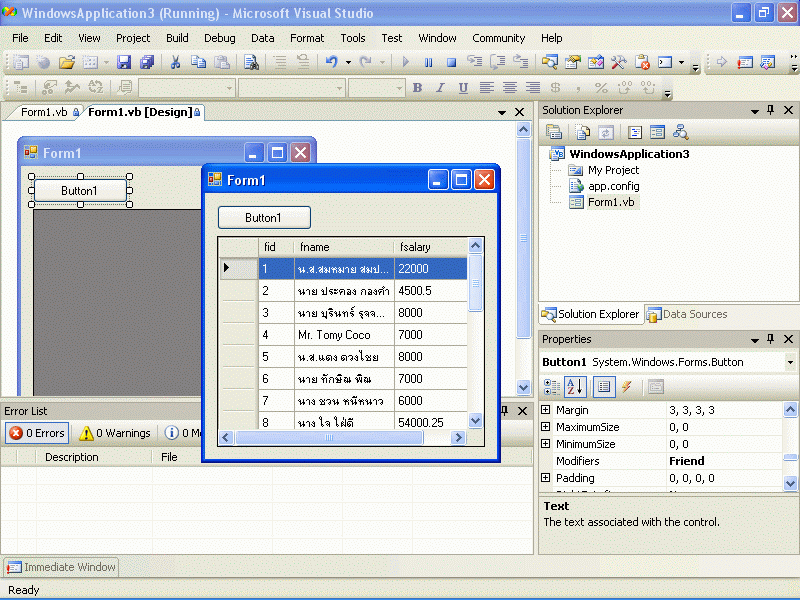This screenshot has height=600, width=800.
Task: Toggle the Warnings filter
Action: [x=115, y=433]
